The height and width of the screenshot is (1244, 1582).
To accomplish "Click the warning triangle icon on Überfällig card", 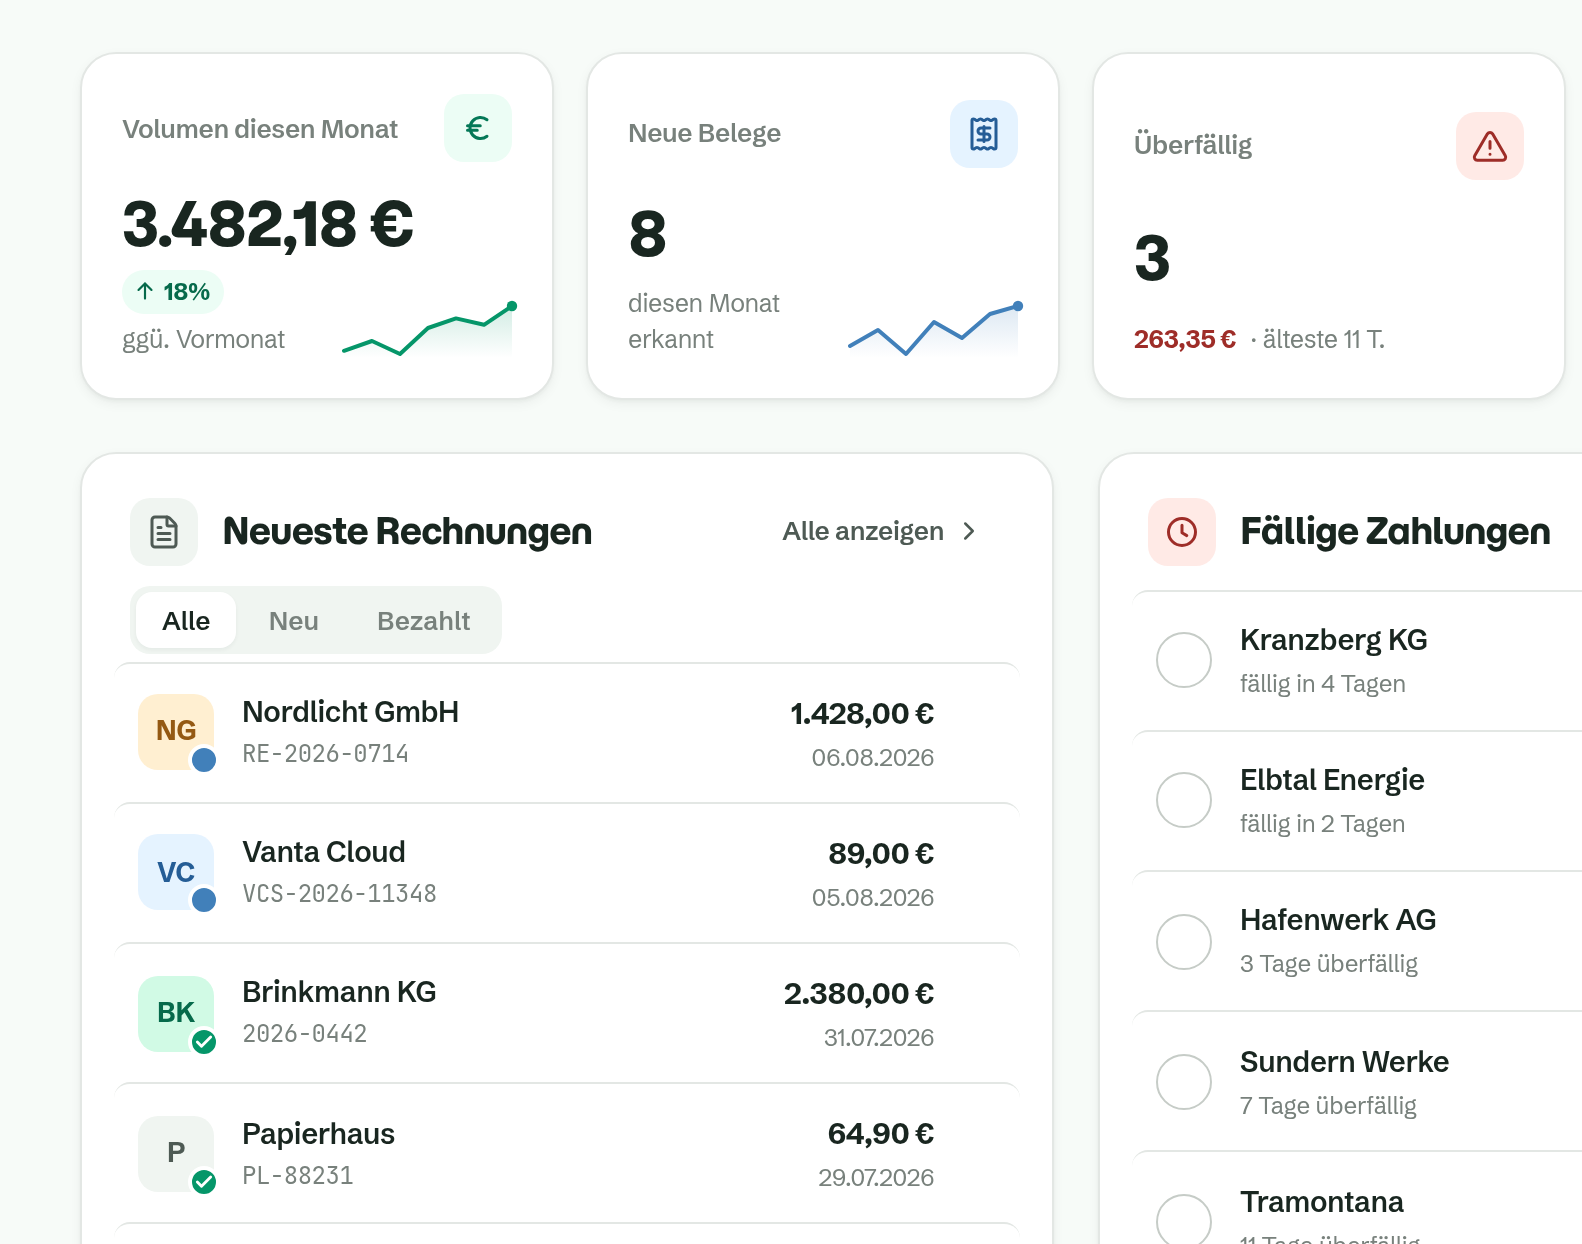I will [x=1490, y=146].
